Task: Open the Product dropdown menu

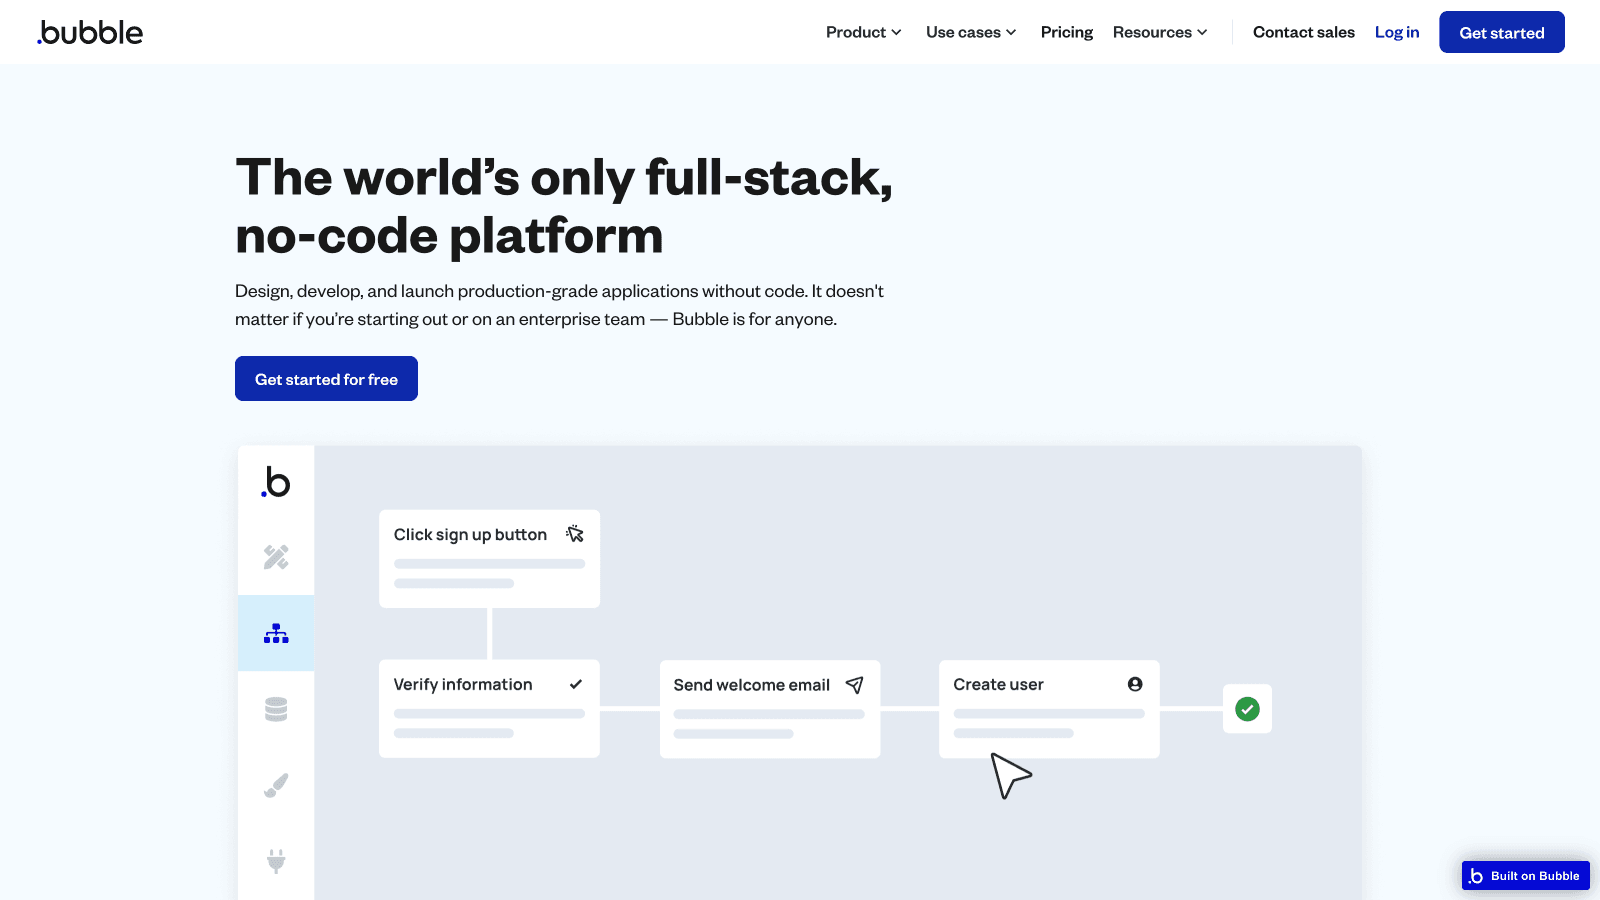Action: click(x=864, y=32)
